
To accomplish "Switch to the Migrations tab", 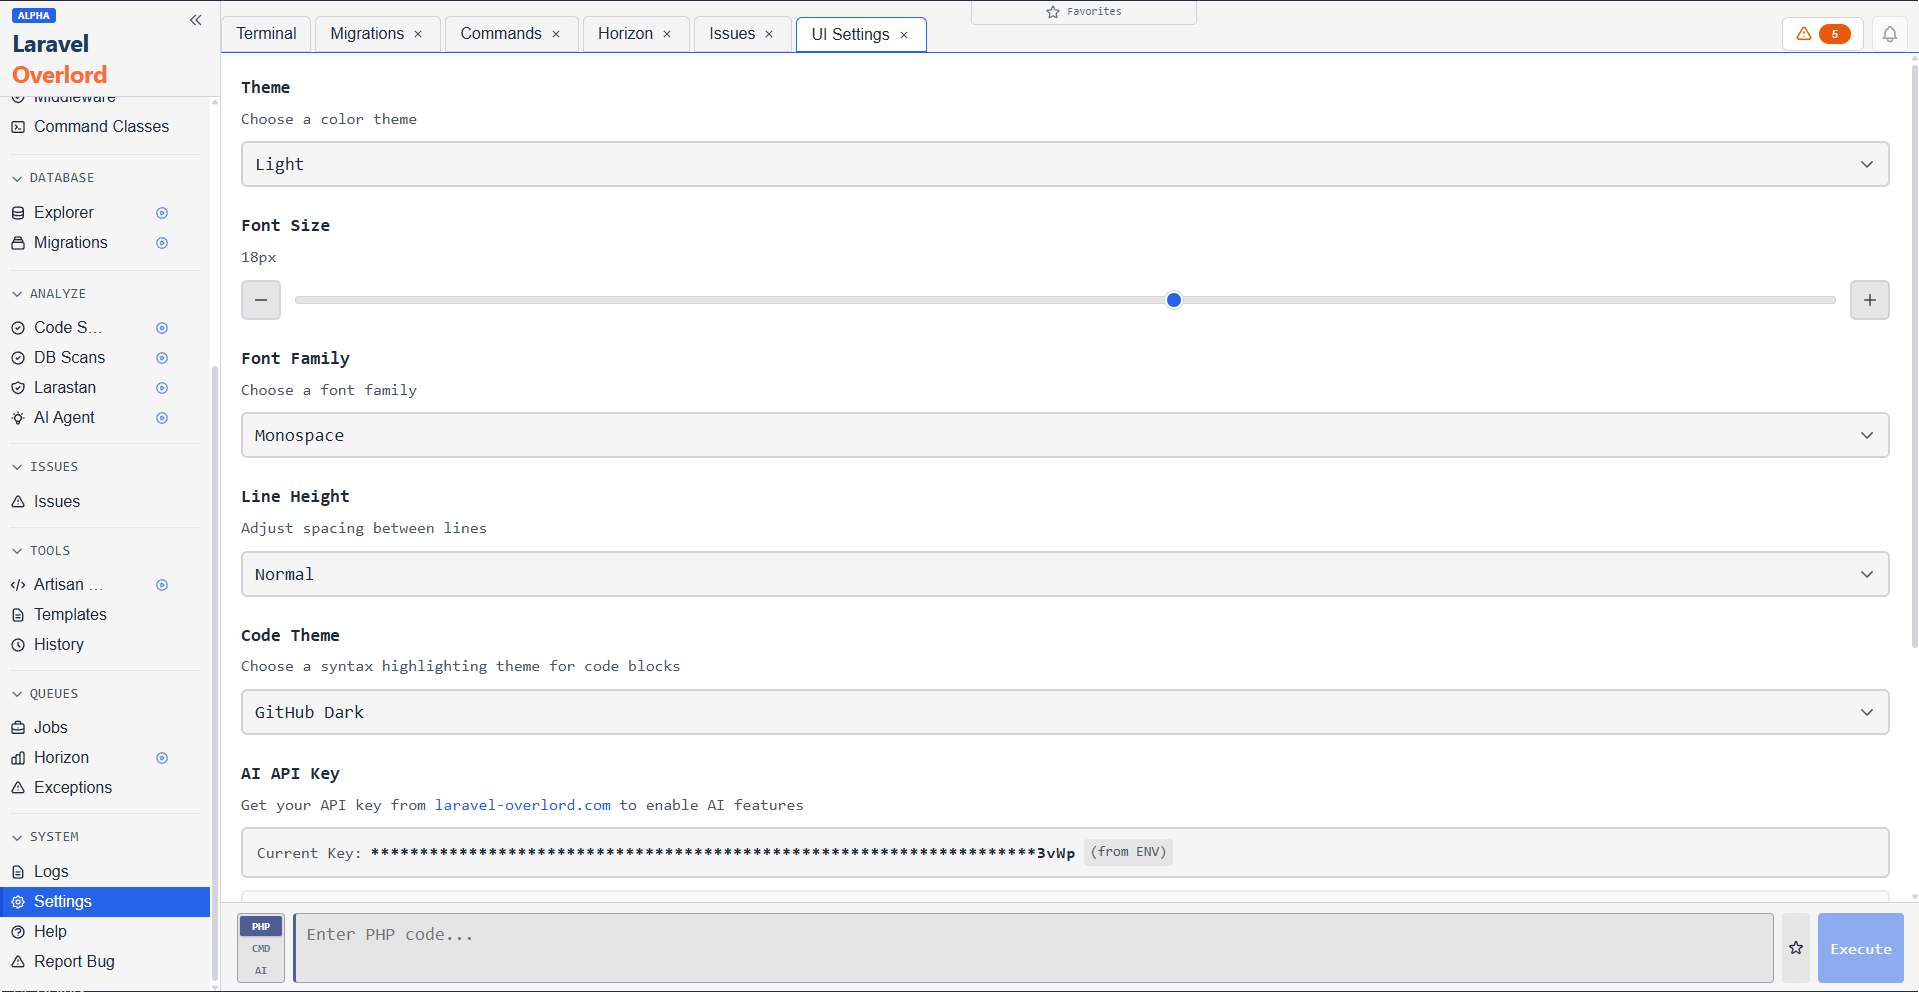I will 366,33.
